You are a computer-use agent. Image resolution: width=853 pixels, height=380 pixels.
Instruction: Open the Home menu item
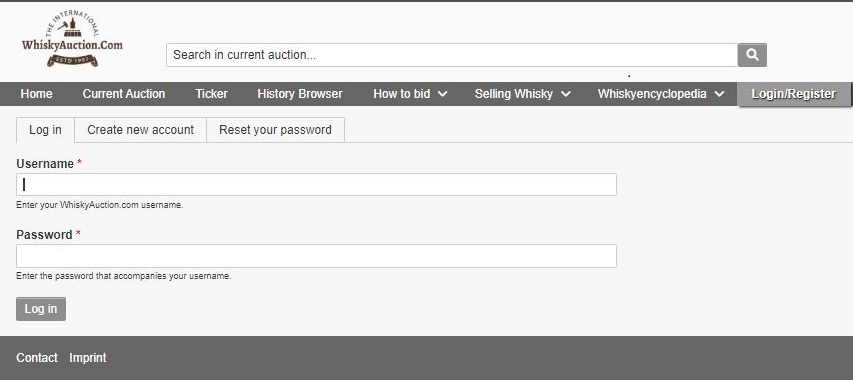(36, 94)
